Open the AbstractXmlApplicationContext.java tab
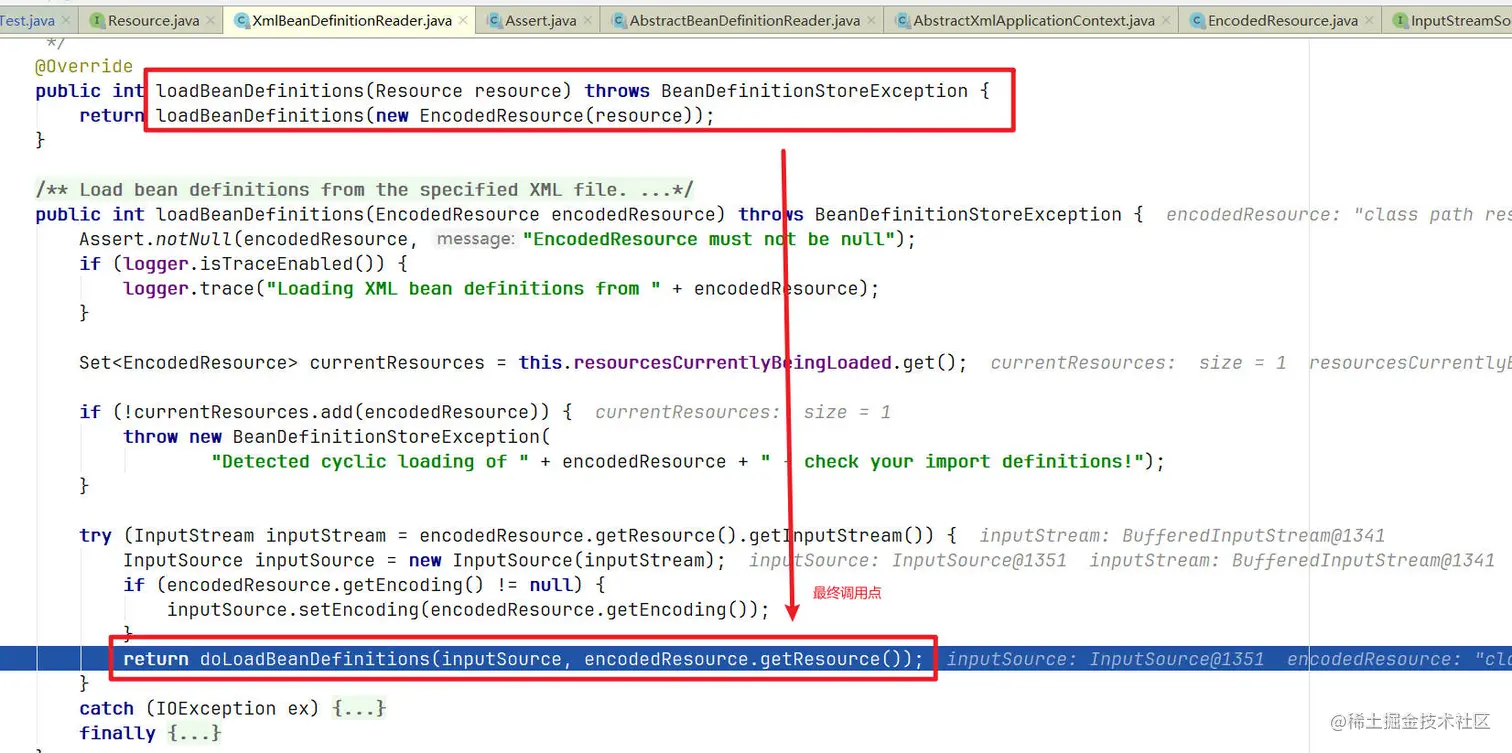1512x753 pixels. pos(1034,20)
